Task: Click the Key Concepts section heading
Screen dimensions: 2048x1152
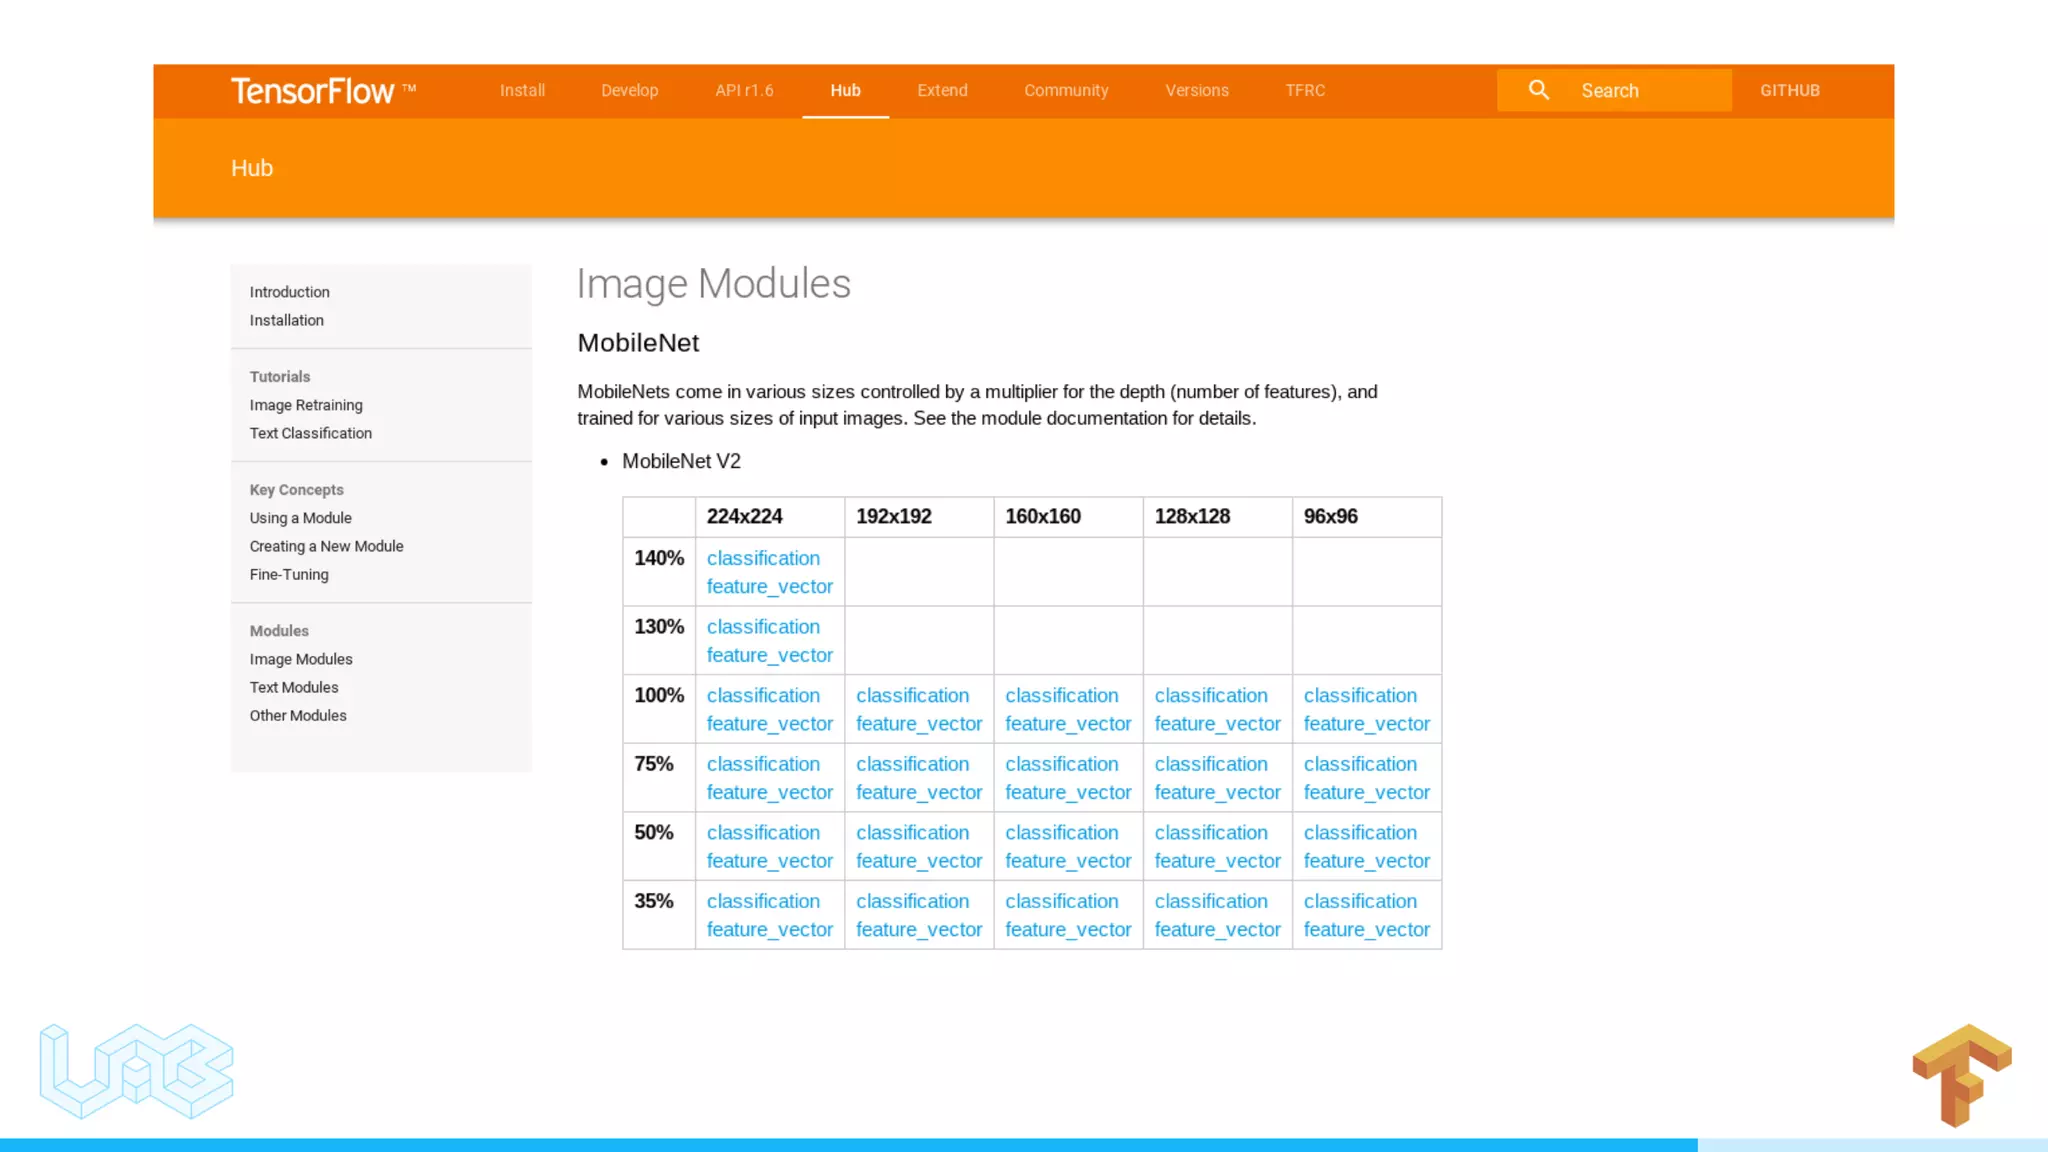Action: coord(296,490)
